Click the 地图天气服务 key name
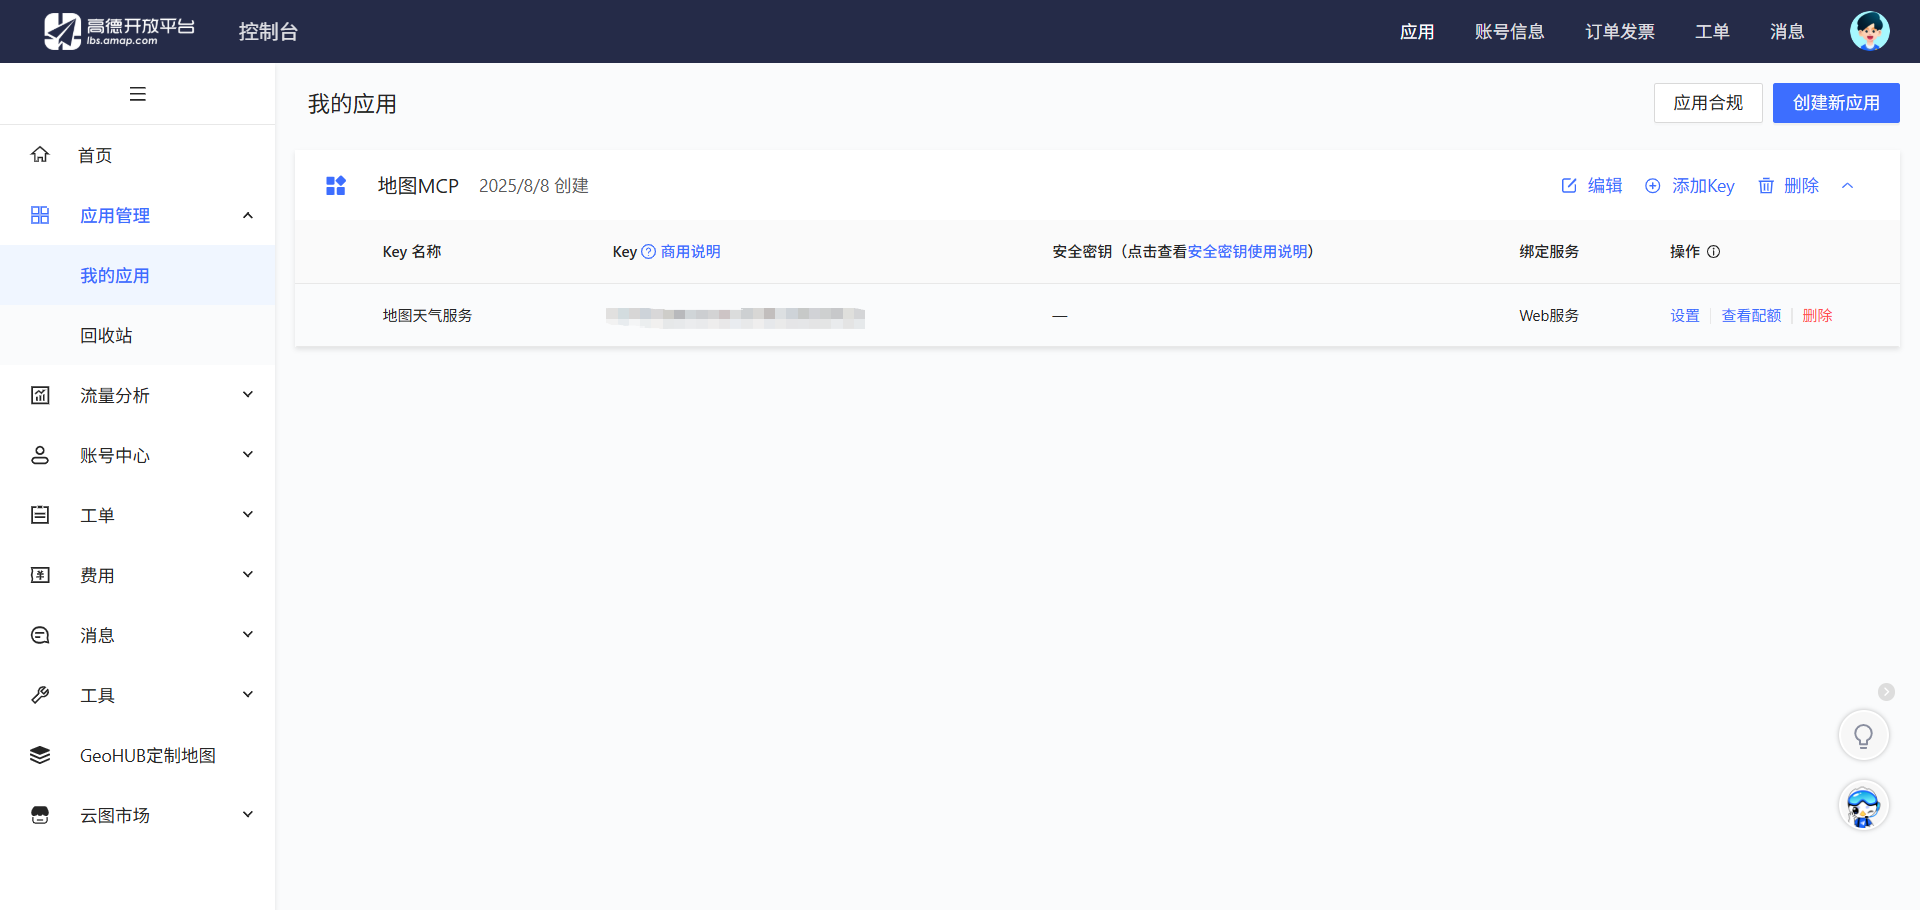This screenshot has width=1920, height=910. point(427,316)
